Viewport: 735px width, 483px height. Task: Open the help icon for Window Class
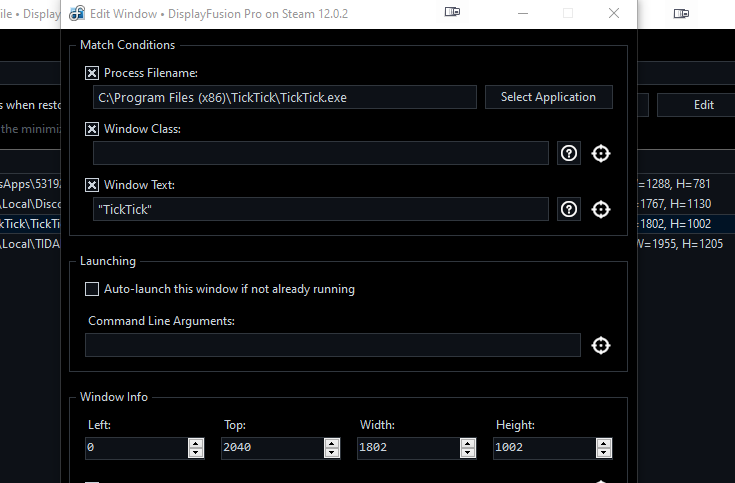pos(569,153)
